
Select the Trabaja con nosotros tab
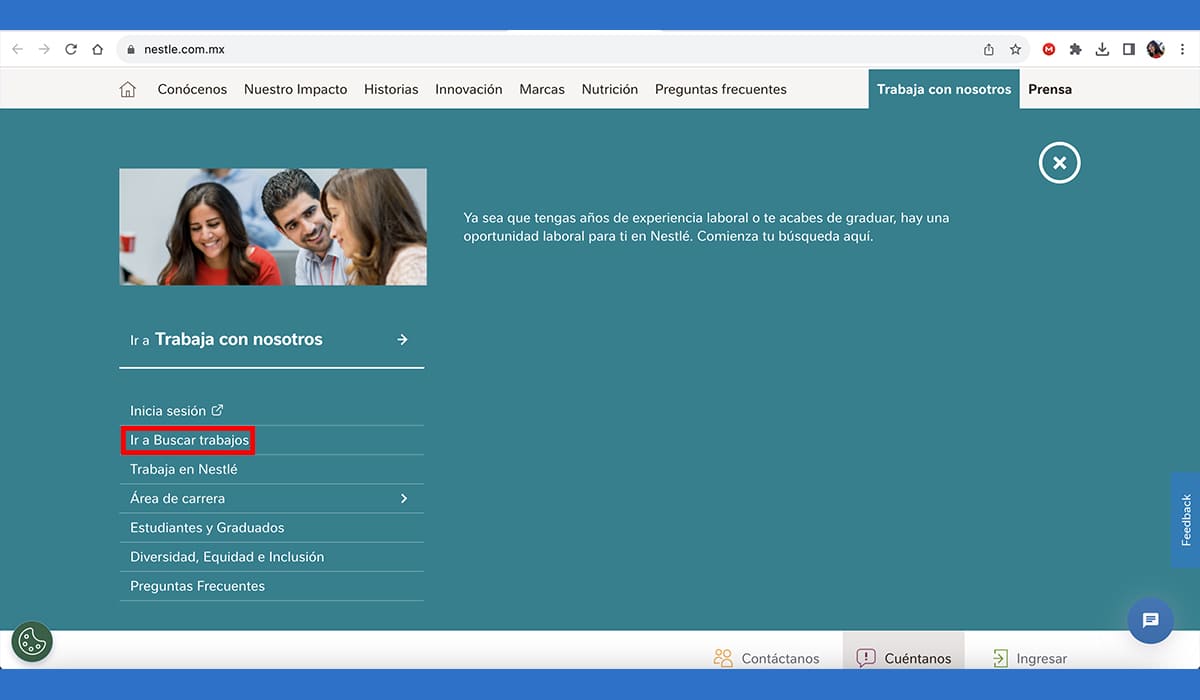944,89
